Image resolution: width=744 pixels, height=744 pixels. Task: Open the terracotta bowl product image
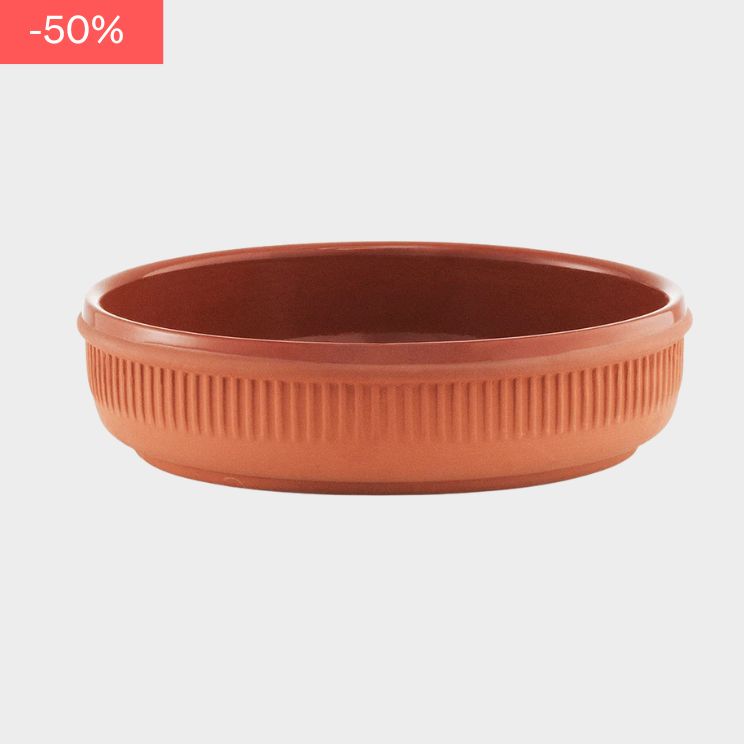(384, 368)
